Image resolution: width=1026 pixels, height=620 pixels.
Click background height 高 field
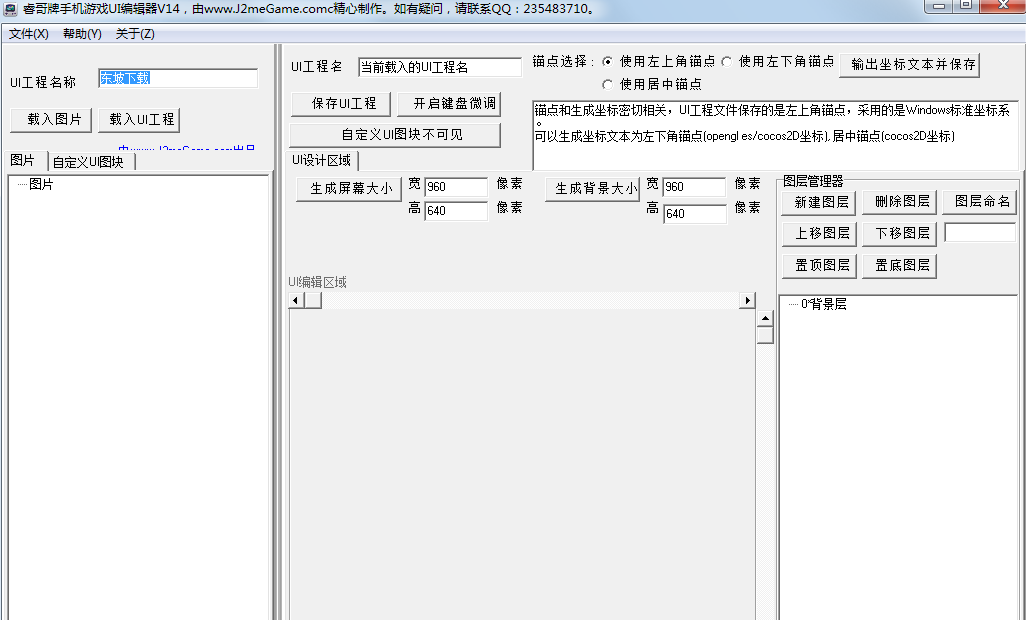pos(695,214)
